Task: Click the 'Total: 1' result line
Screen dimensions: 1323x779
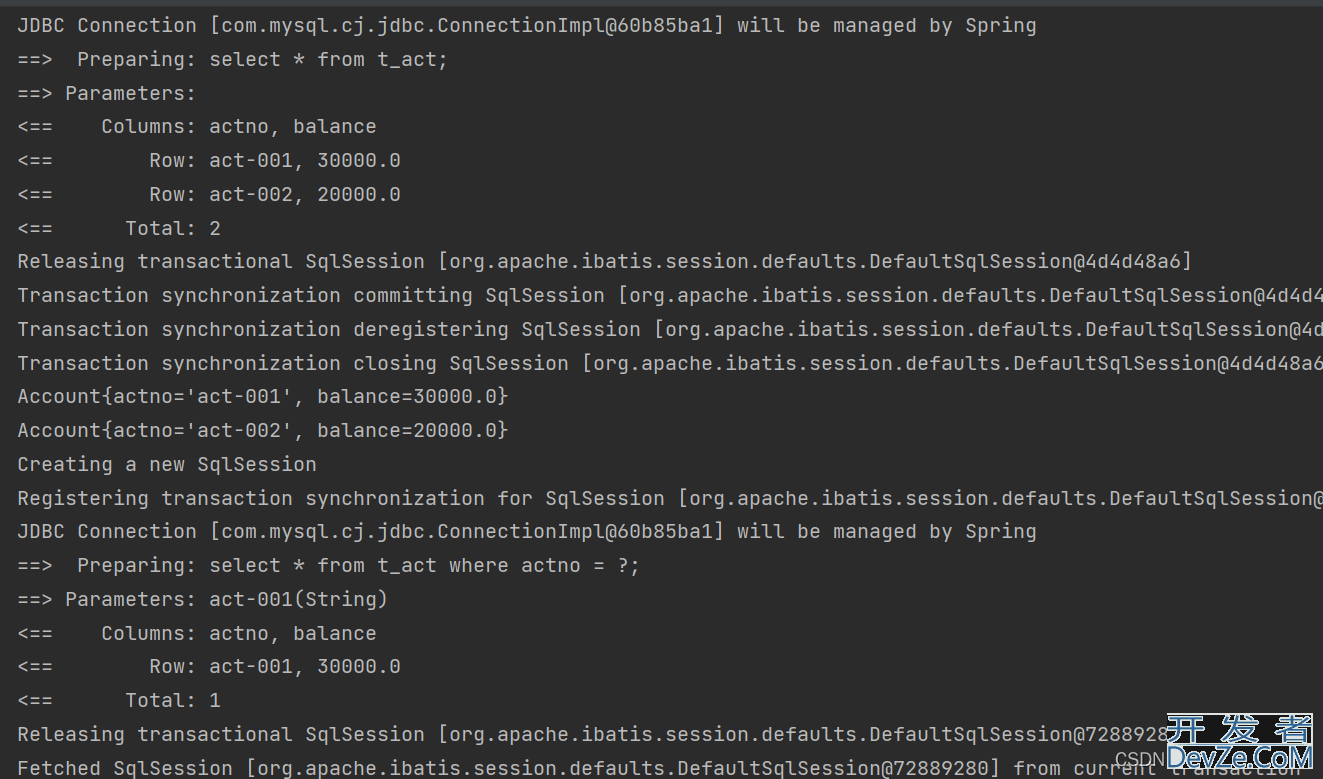Action: (x=119, y=700)
